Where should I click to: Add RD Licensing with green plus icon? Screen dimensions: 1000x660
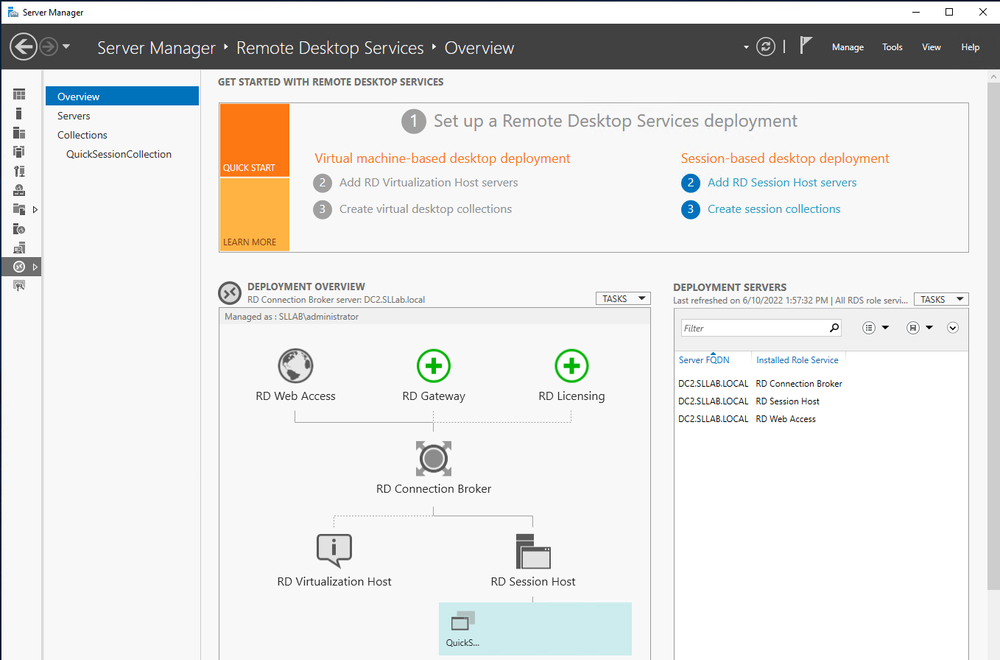tap(571, 366)
